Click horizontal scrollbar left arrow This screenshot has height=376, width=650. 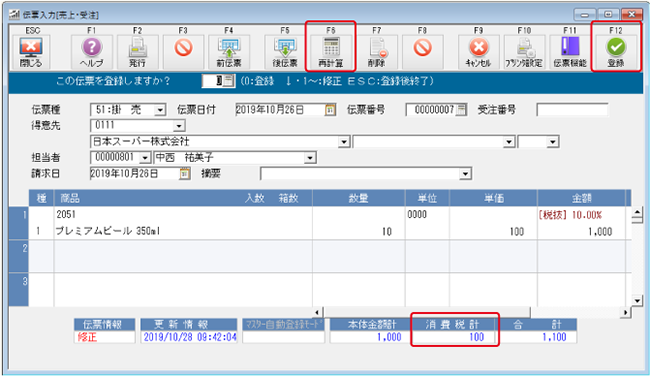317,312
